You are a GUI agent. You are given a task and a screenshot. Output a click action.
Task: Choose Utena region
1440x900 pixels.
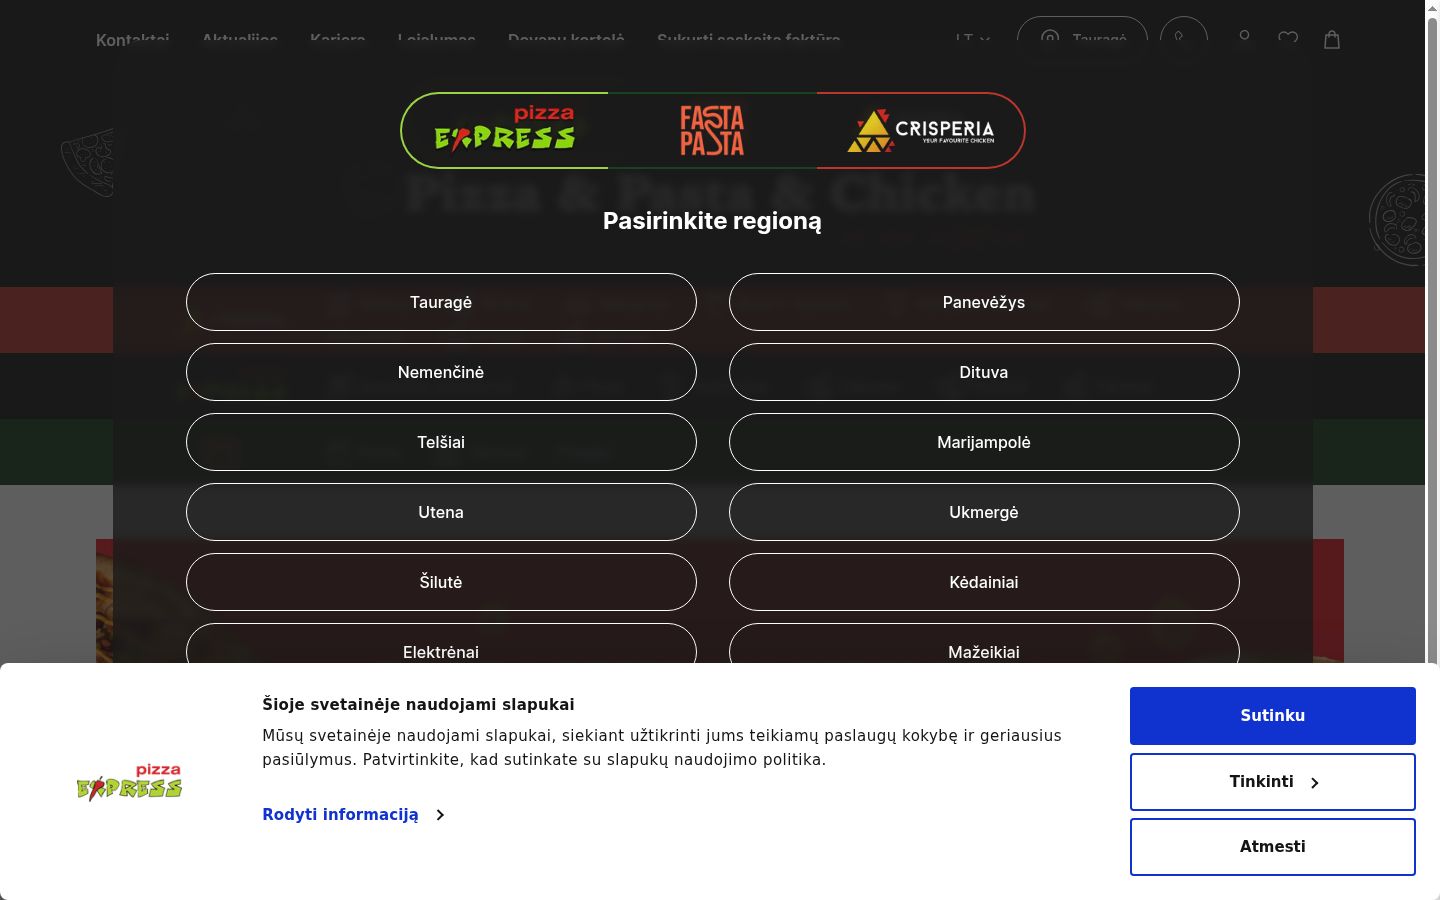tap(441, 512)
